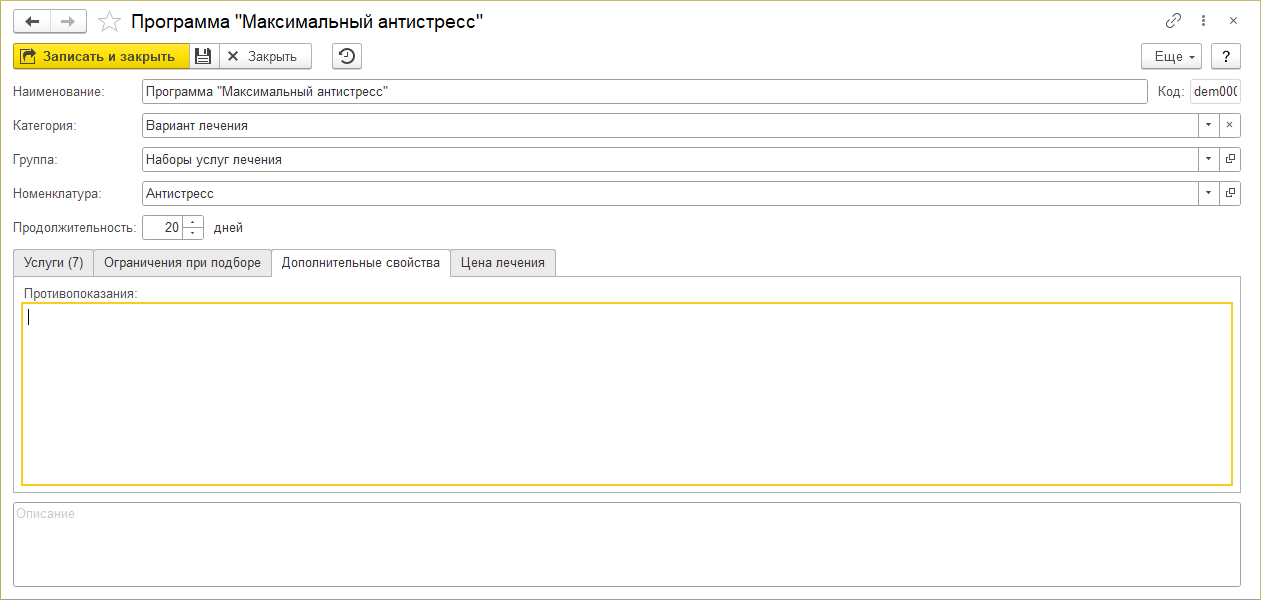Save using the floppy disk icon

coord(203,56)
